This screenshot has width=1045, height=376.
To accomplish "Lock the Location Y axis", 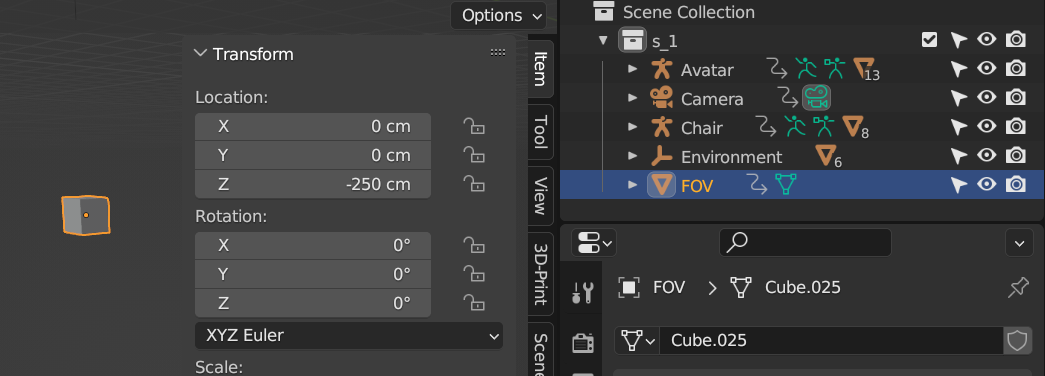I will click(x=473, y=155).
